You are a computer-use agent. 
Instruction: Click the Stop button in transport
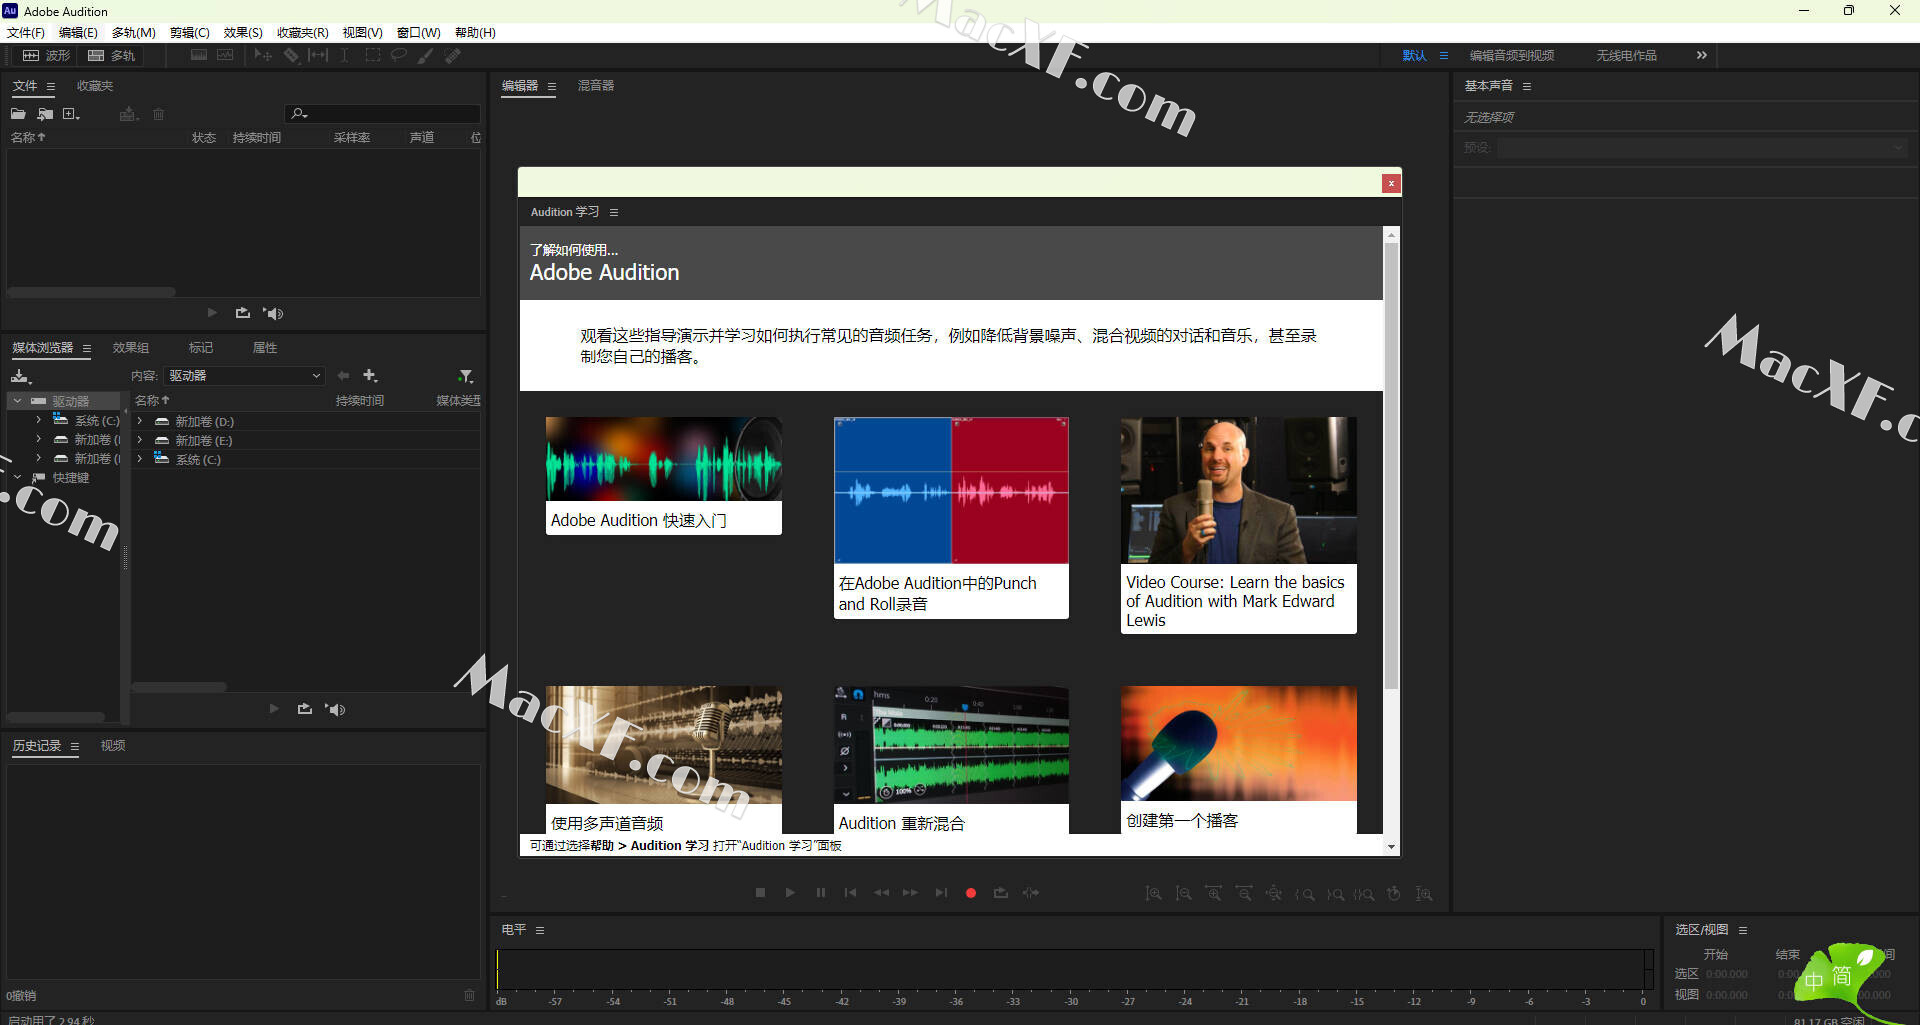tap(760, 893)
